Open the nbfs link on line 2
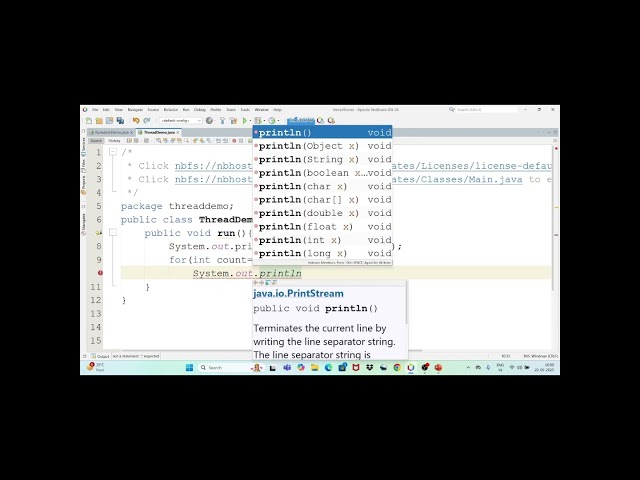640x480 pixels. tap(213, 166)
